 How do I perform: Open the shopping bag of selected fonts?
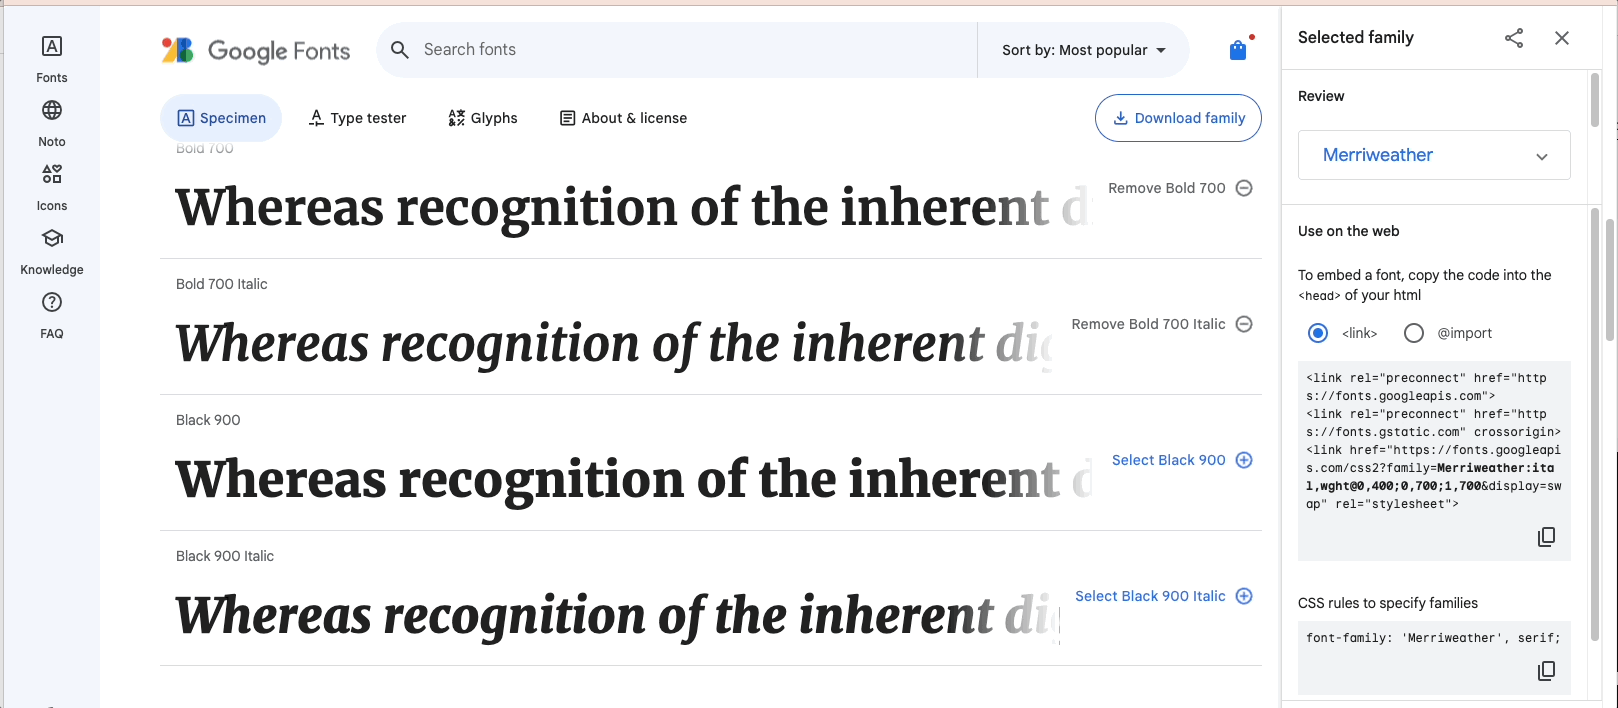[x=1237, y=48]
